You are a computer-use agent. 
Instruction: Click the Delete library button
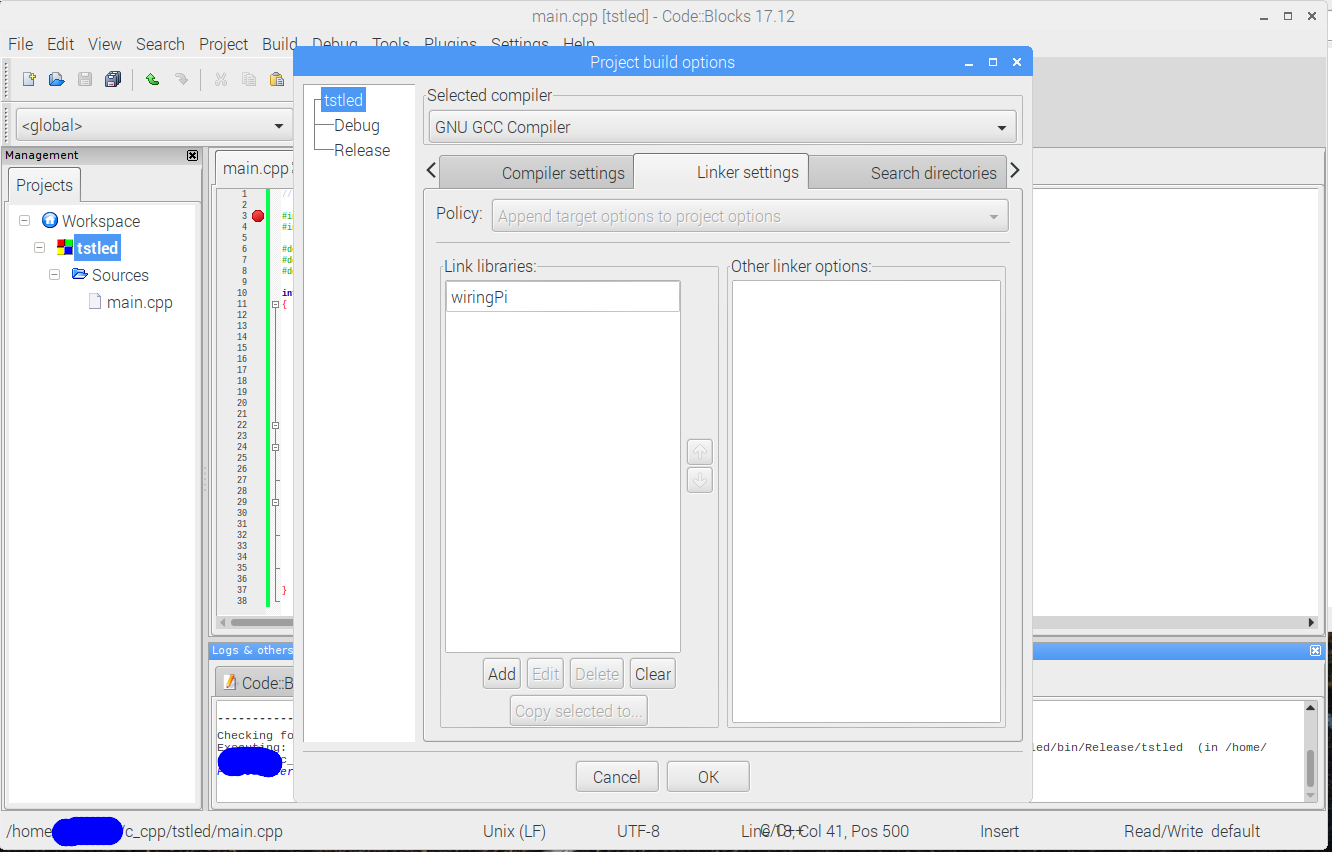coord(597,674)
